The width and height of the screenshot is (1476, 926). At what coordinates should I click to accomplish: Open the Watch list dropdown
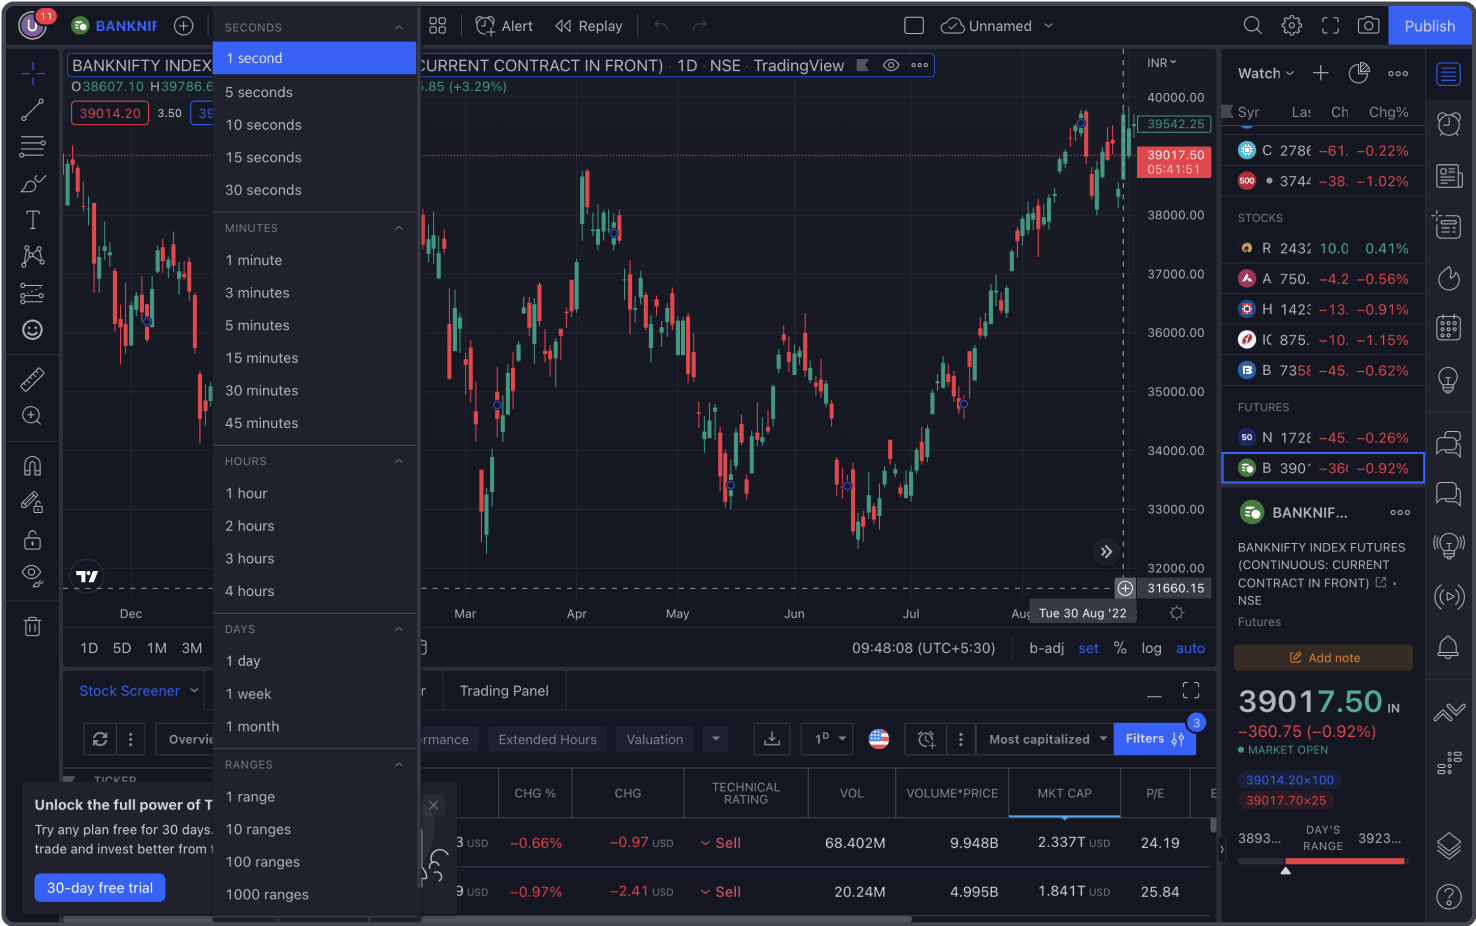[x=1266, y=73]
